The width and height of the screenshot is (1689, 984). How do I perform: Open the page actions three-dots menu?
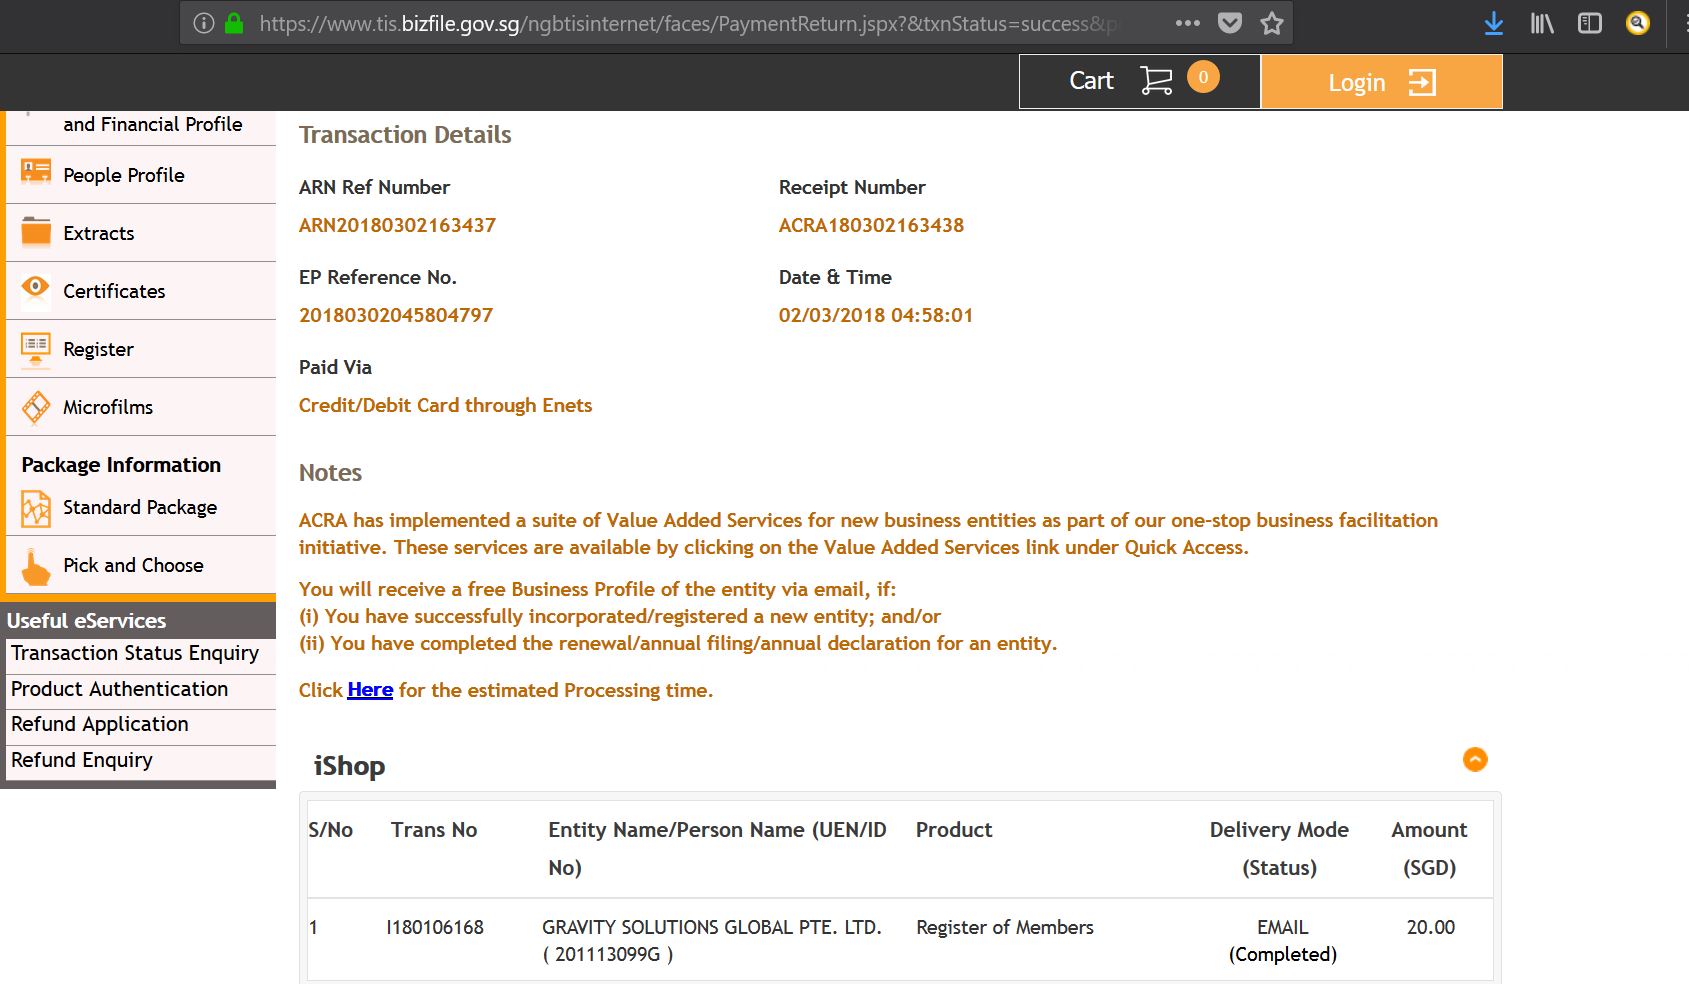[1188, 23]
